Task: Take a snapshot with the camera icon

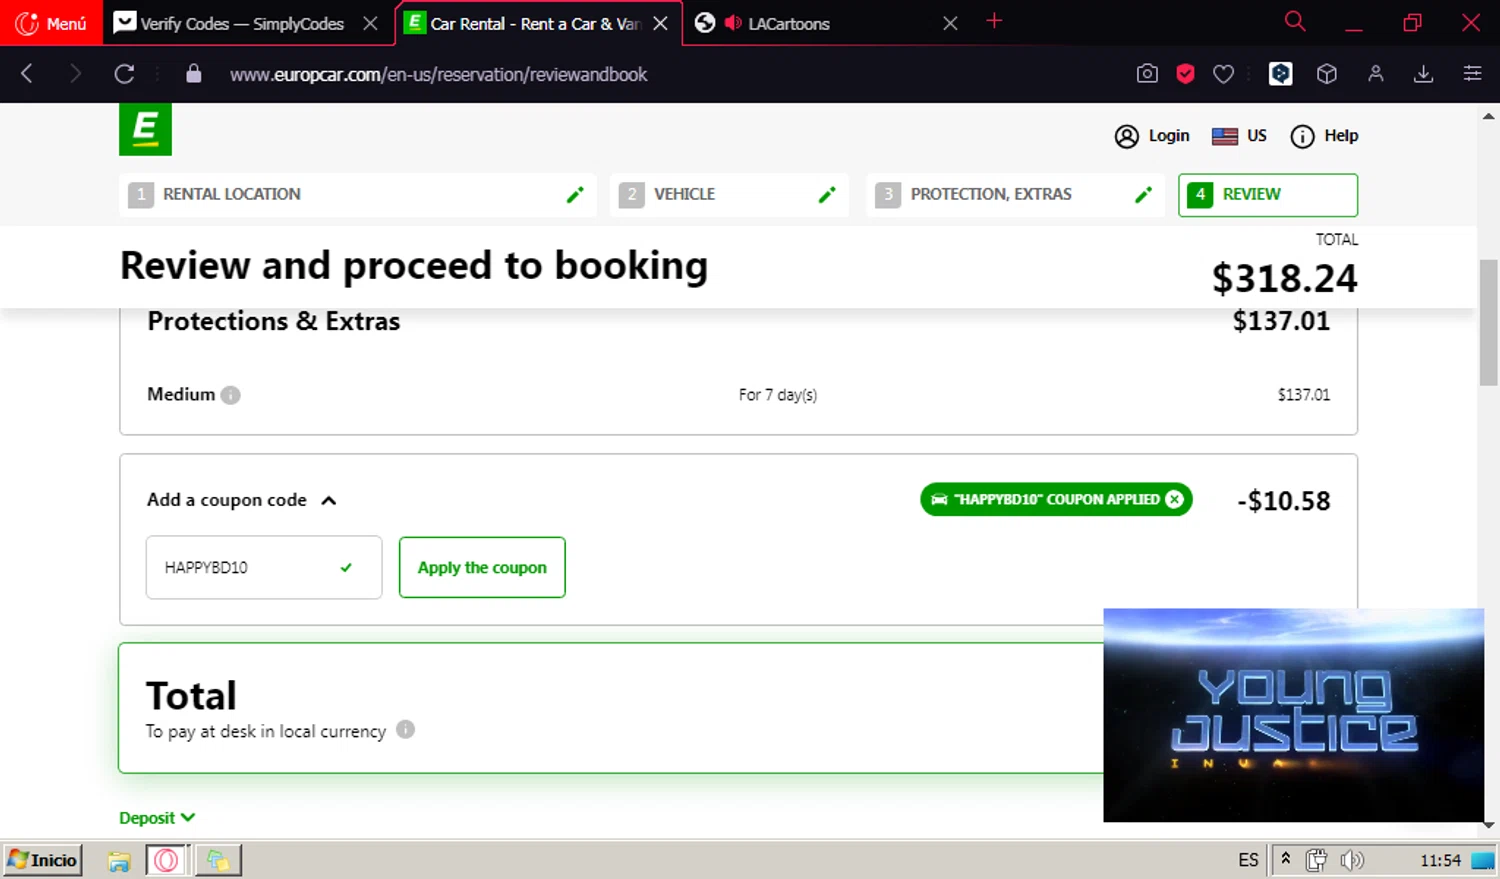Action: coord(1147,73)
